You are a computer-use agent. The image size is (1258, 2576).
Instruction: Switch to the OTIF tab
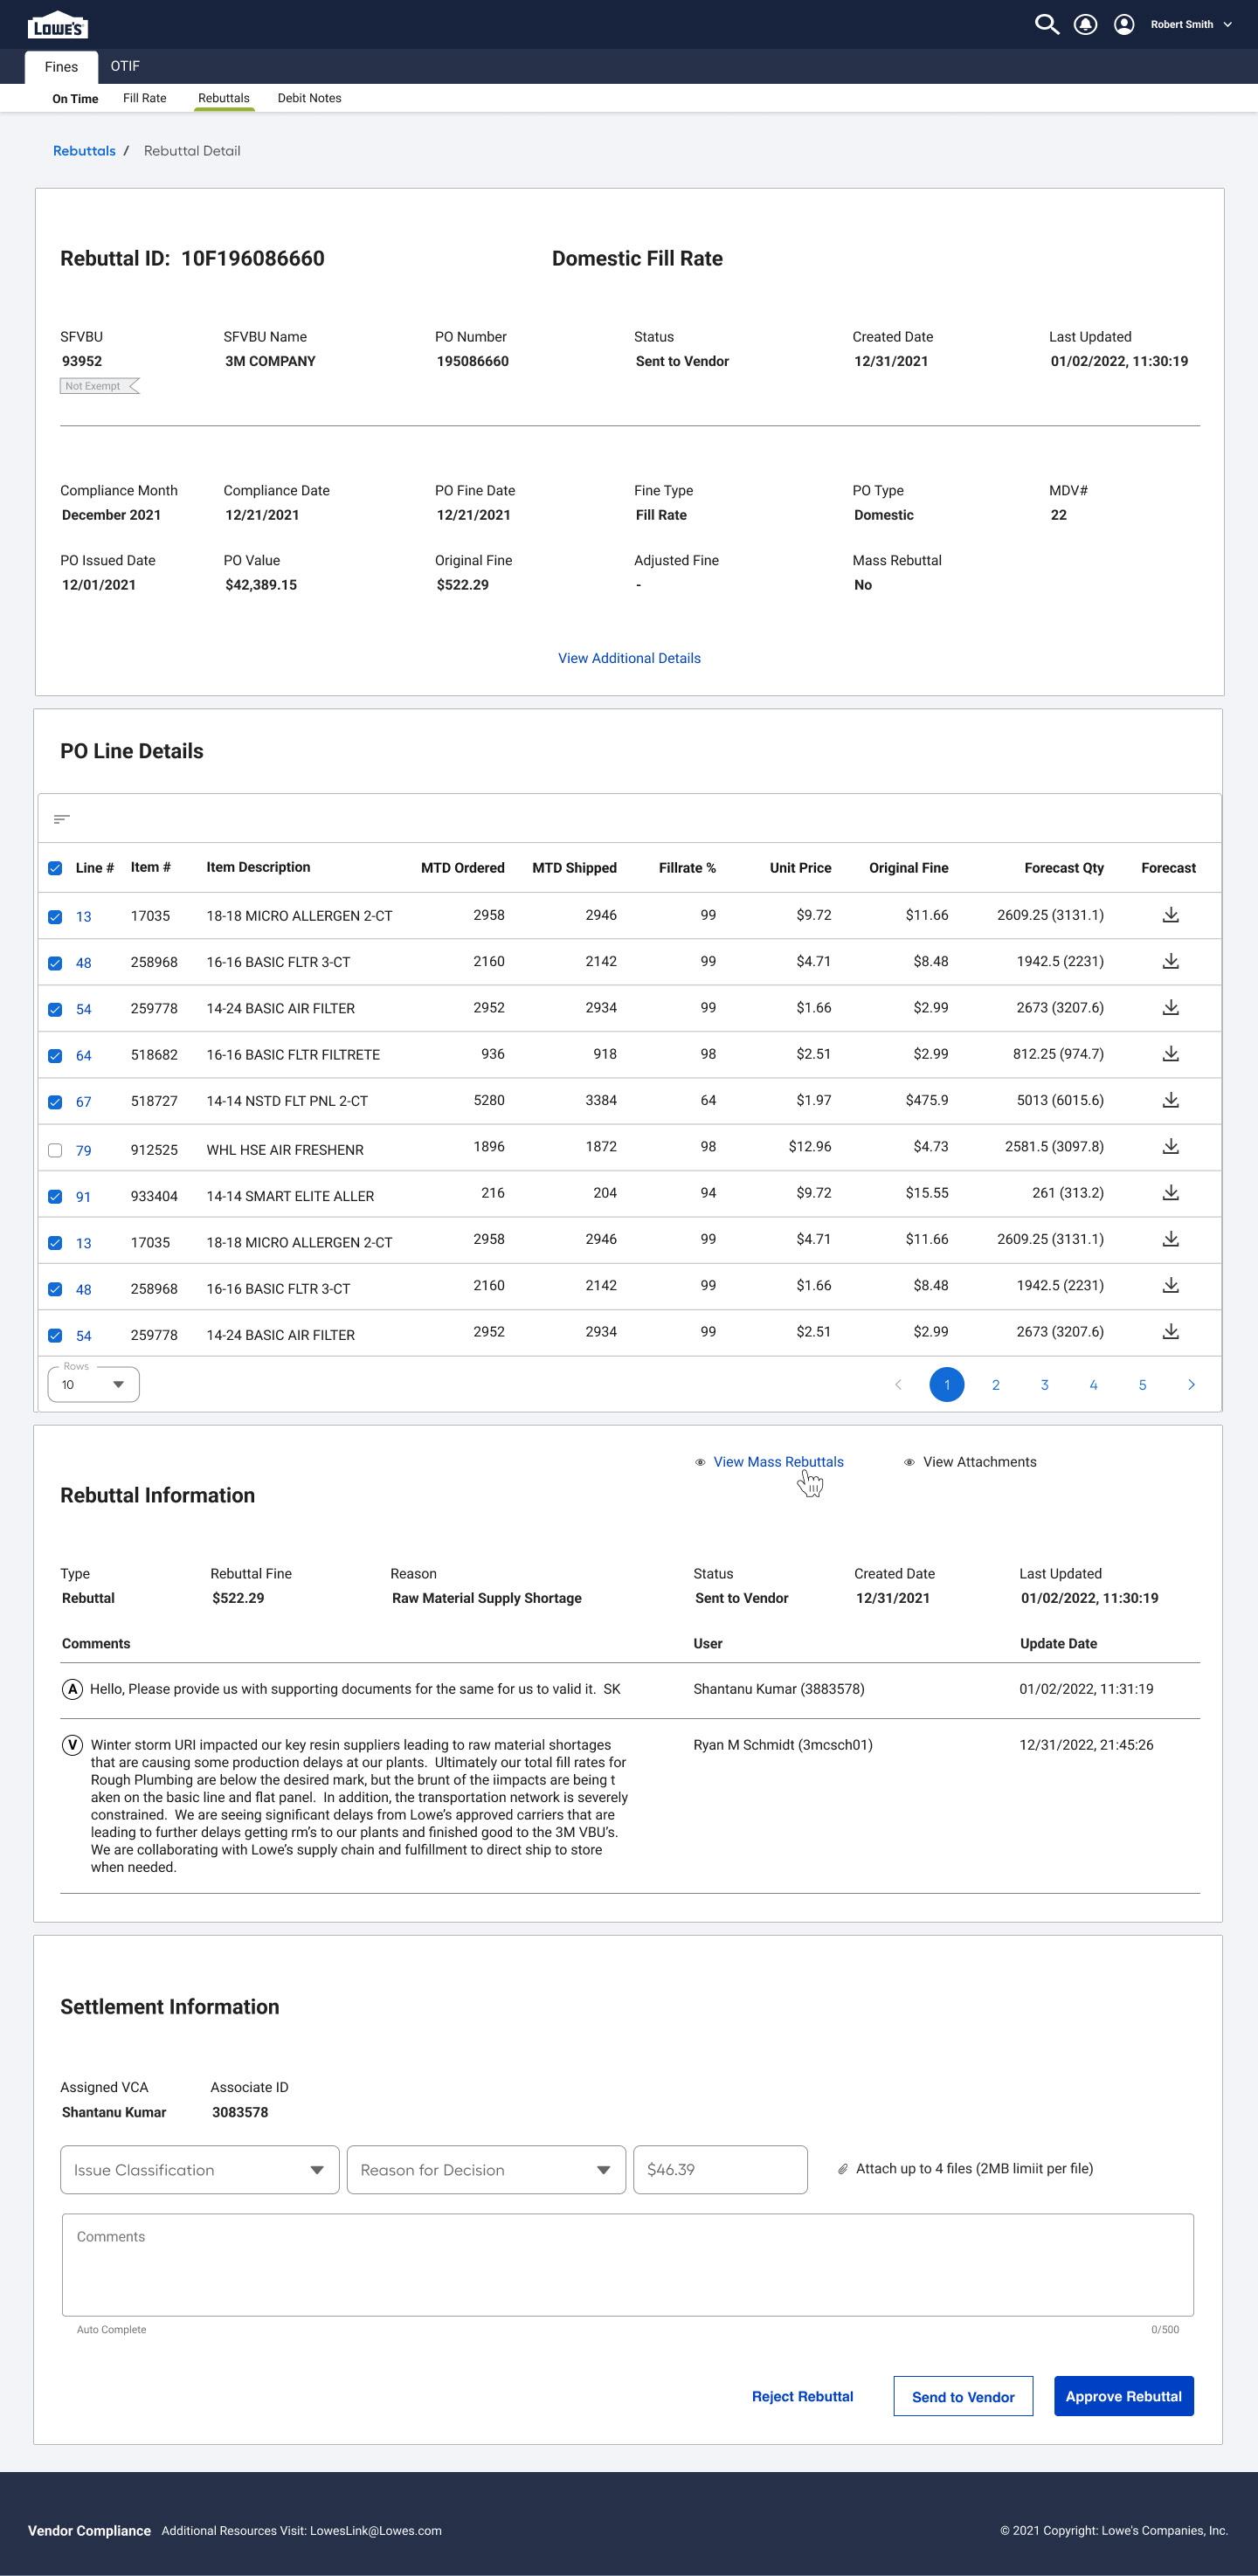125,66
